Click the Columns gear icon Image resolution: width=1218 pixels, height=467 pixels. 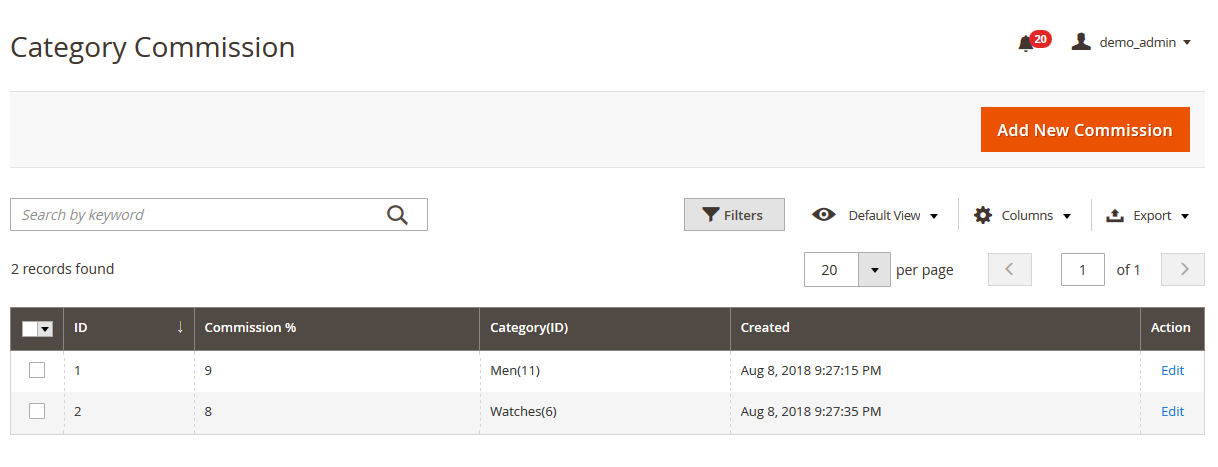tap(983, 215)
